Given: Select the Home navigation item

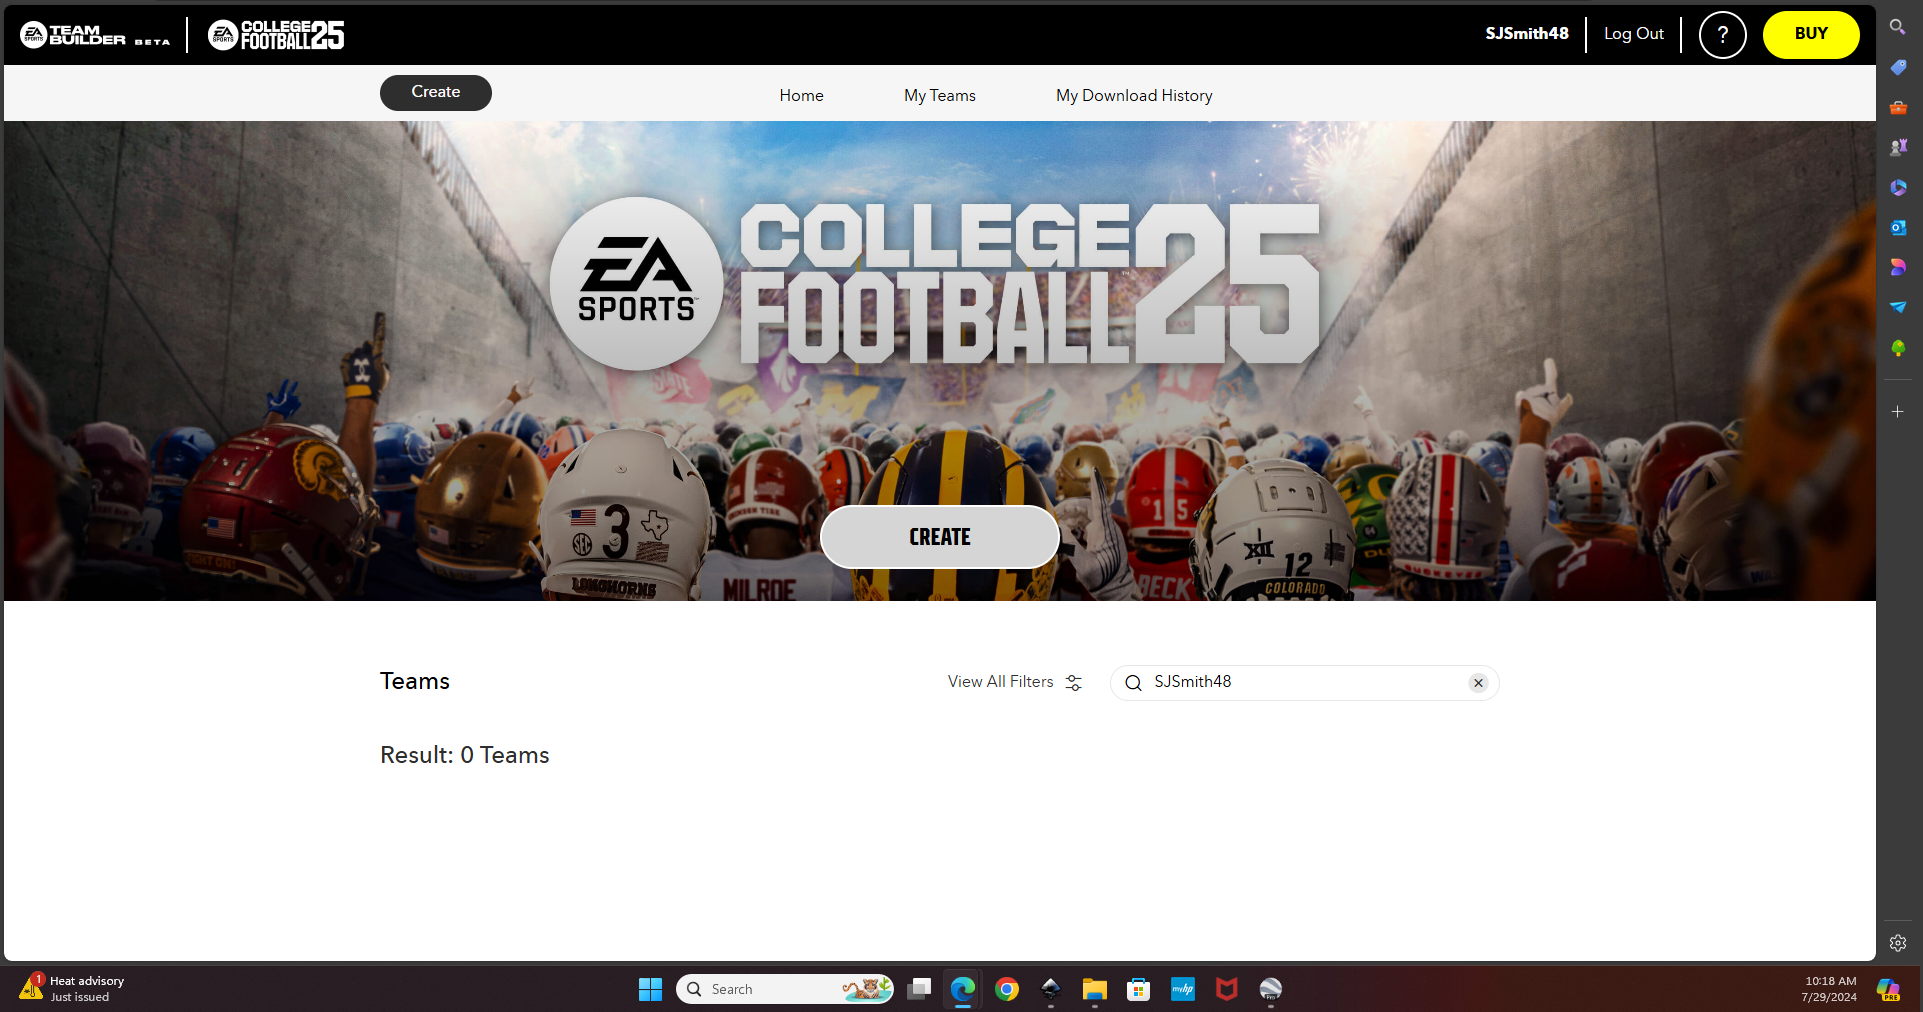Looking at the screenshot, I should coord(801,96).
